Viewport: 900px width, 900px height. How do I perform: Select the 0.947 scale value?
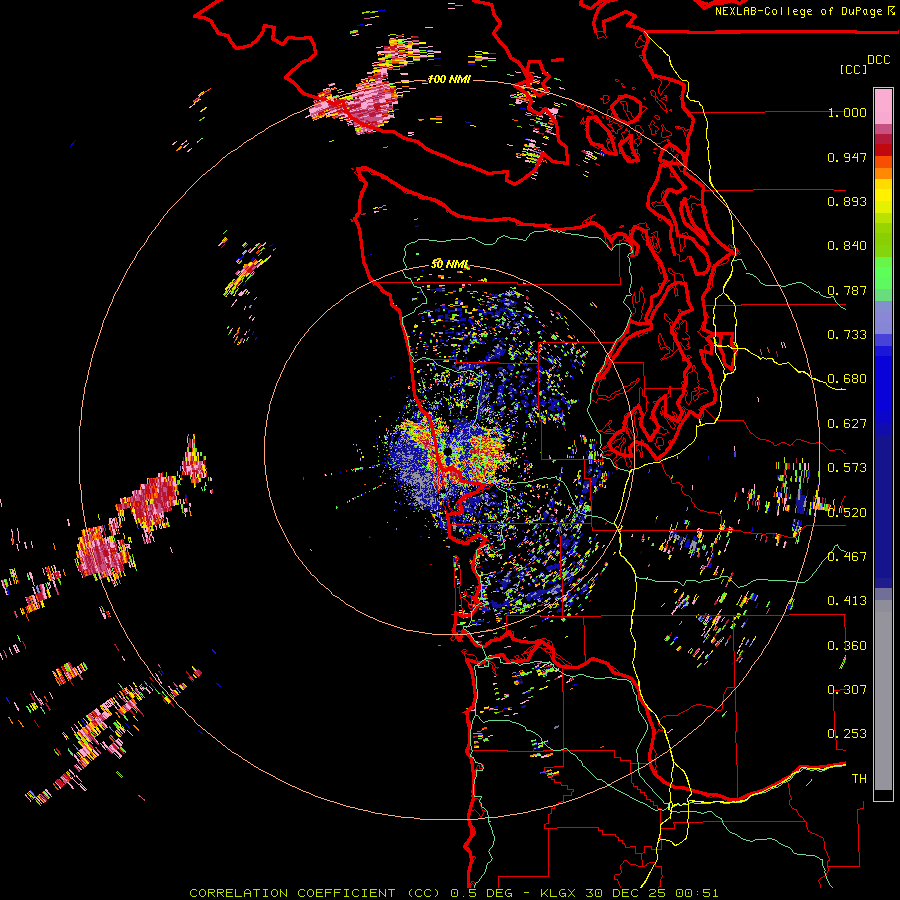(x=847, y=157)
